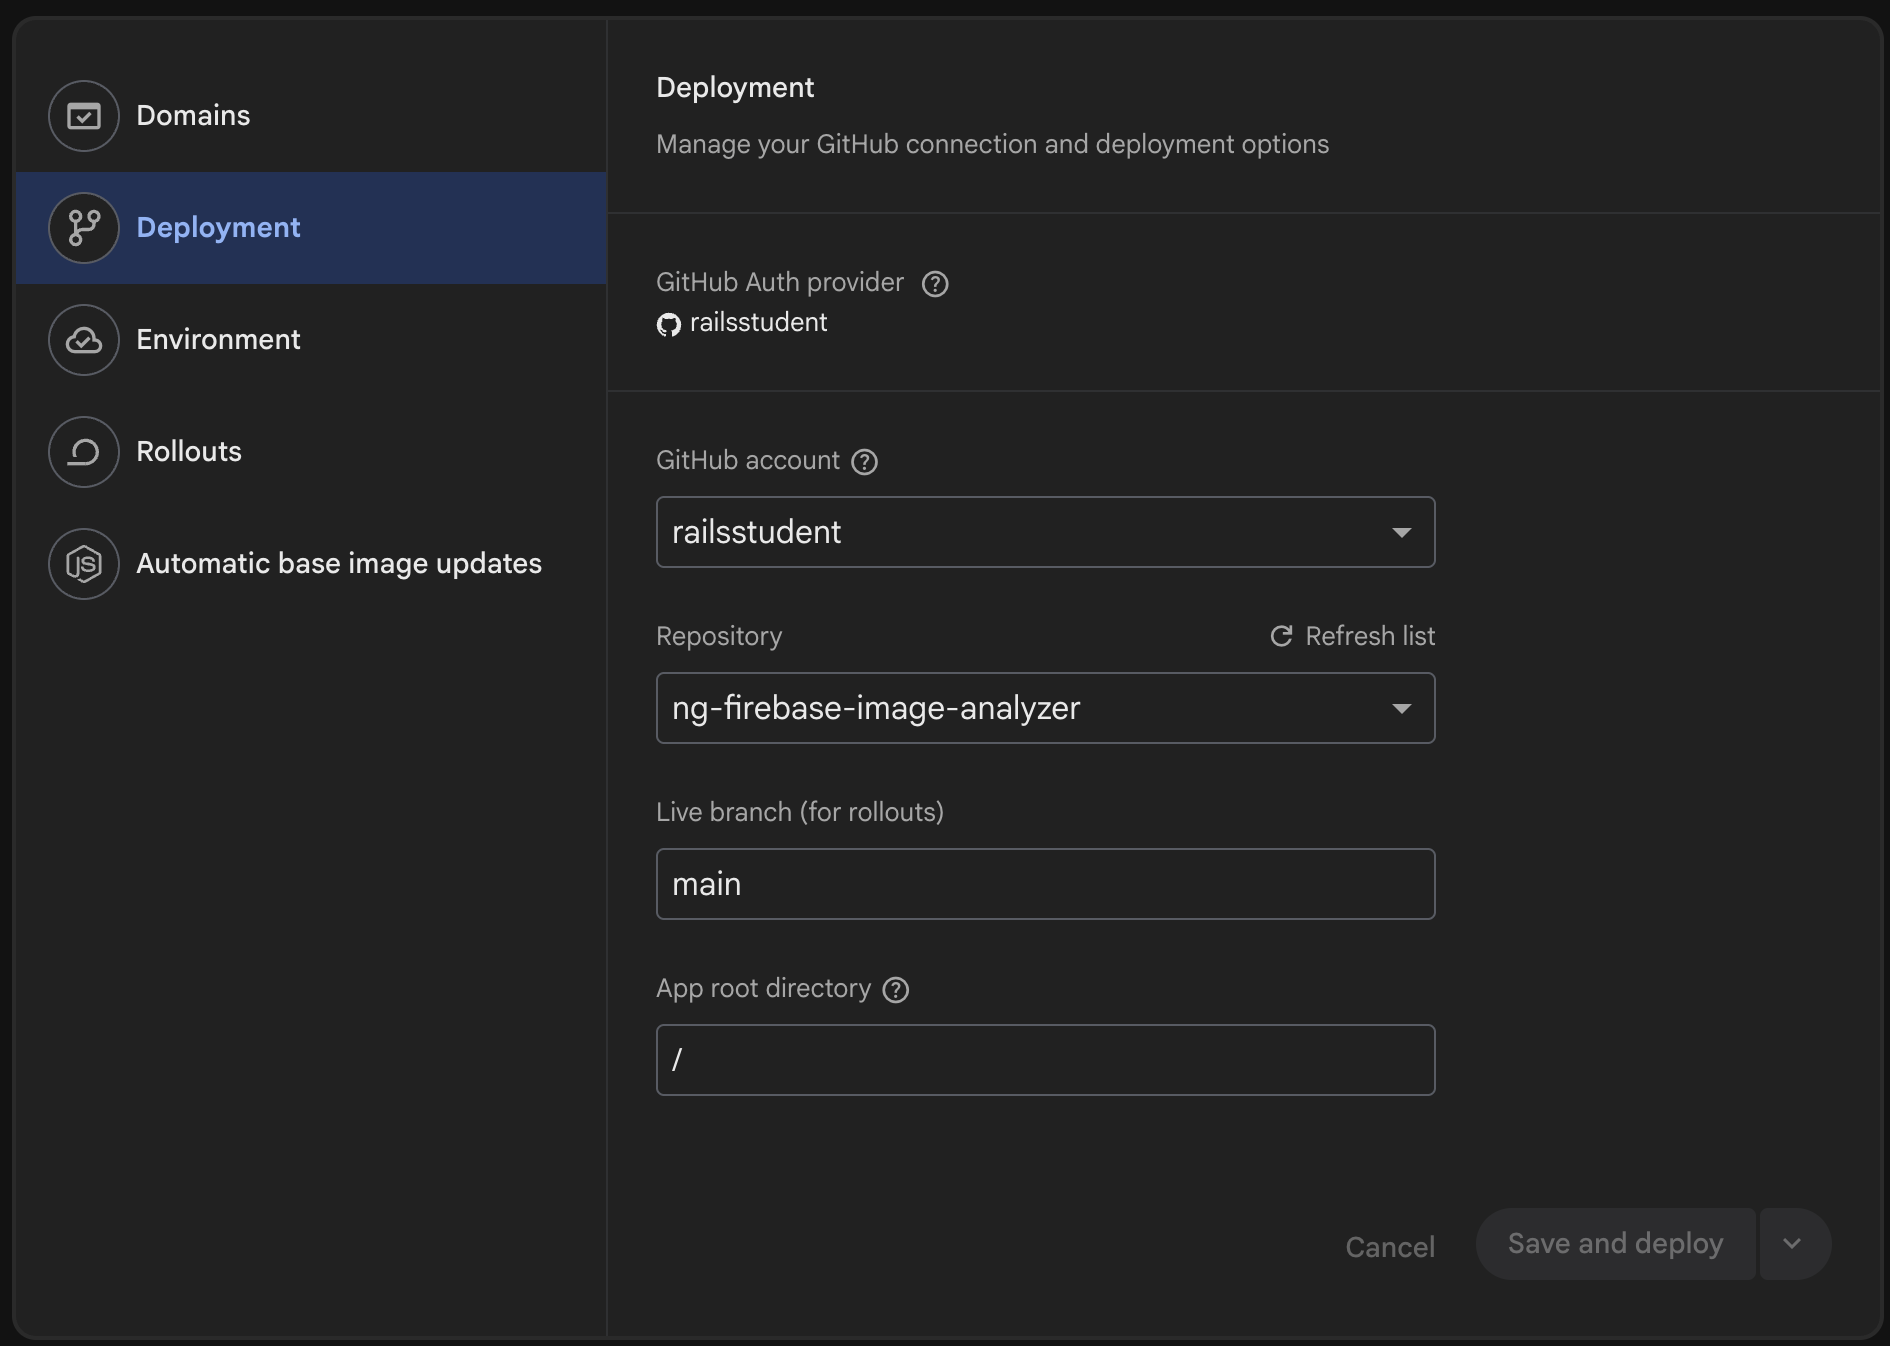1890x1346 pixels.
Task: Click the Refresh list reload icon
Action: pyautogui.click(x=1281, y=636)
